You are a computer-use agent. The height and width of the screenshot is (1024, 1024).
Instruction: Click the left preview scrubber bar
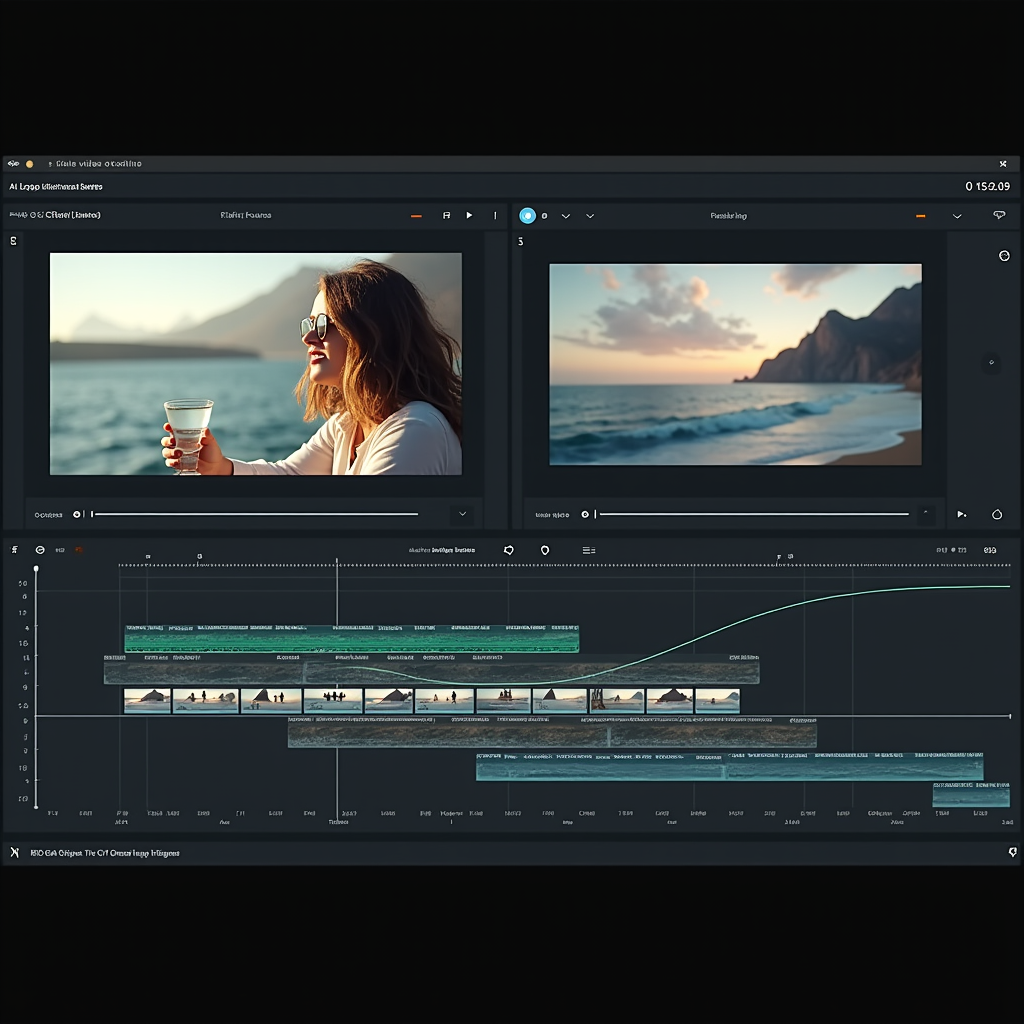(x=255, y=514)
